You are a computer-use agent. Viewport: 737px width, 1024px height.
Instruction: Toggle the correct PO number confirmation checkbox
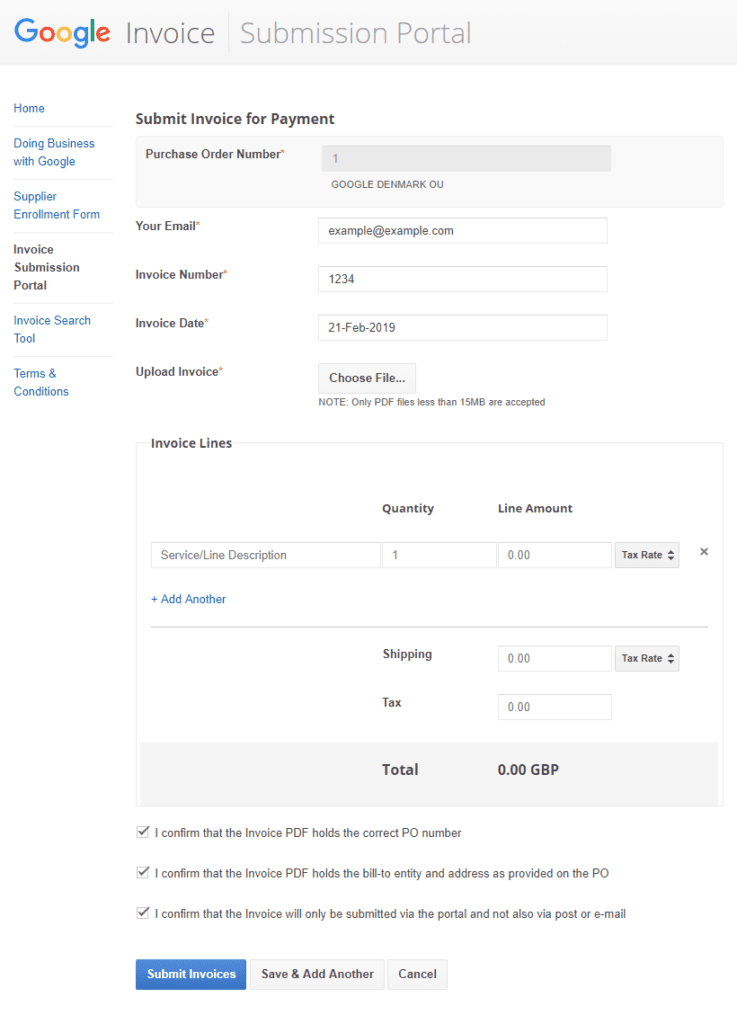[142, 832]
